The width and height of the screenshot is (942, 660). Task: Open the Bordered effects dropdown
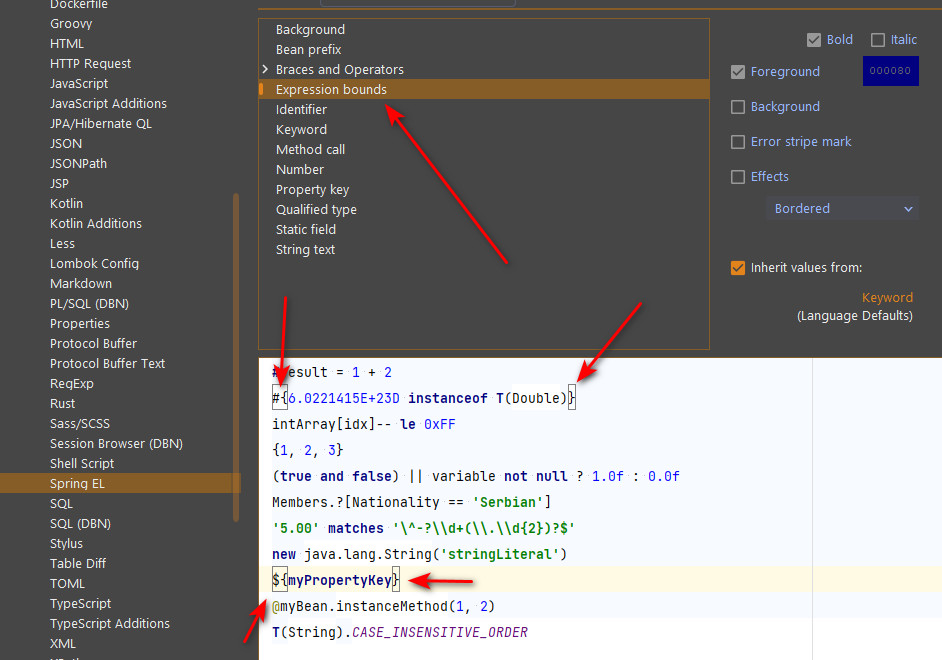pos(842,208)
